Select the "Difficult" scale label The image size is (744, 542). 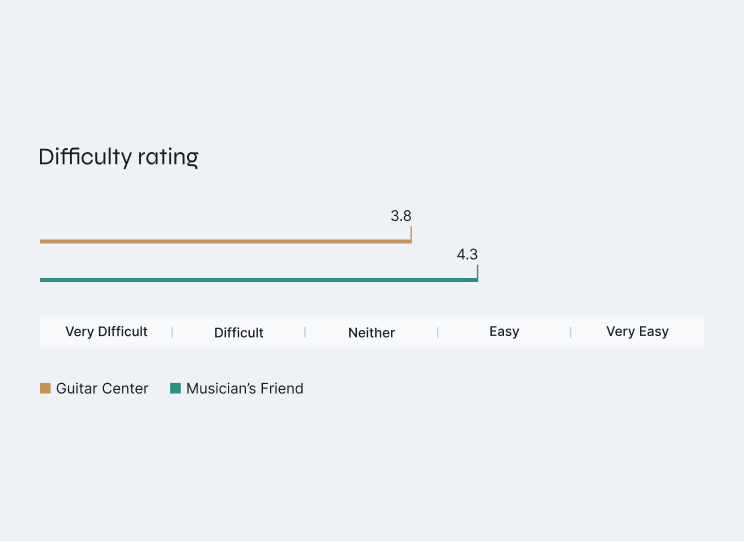[x=239, y=333]
